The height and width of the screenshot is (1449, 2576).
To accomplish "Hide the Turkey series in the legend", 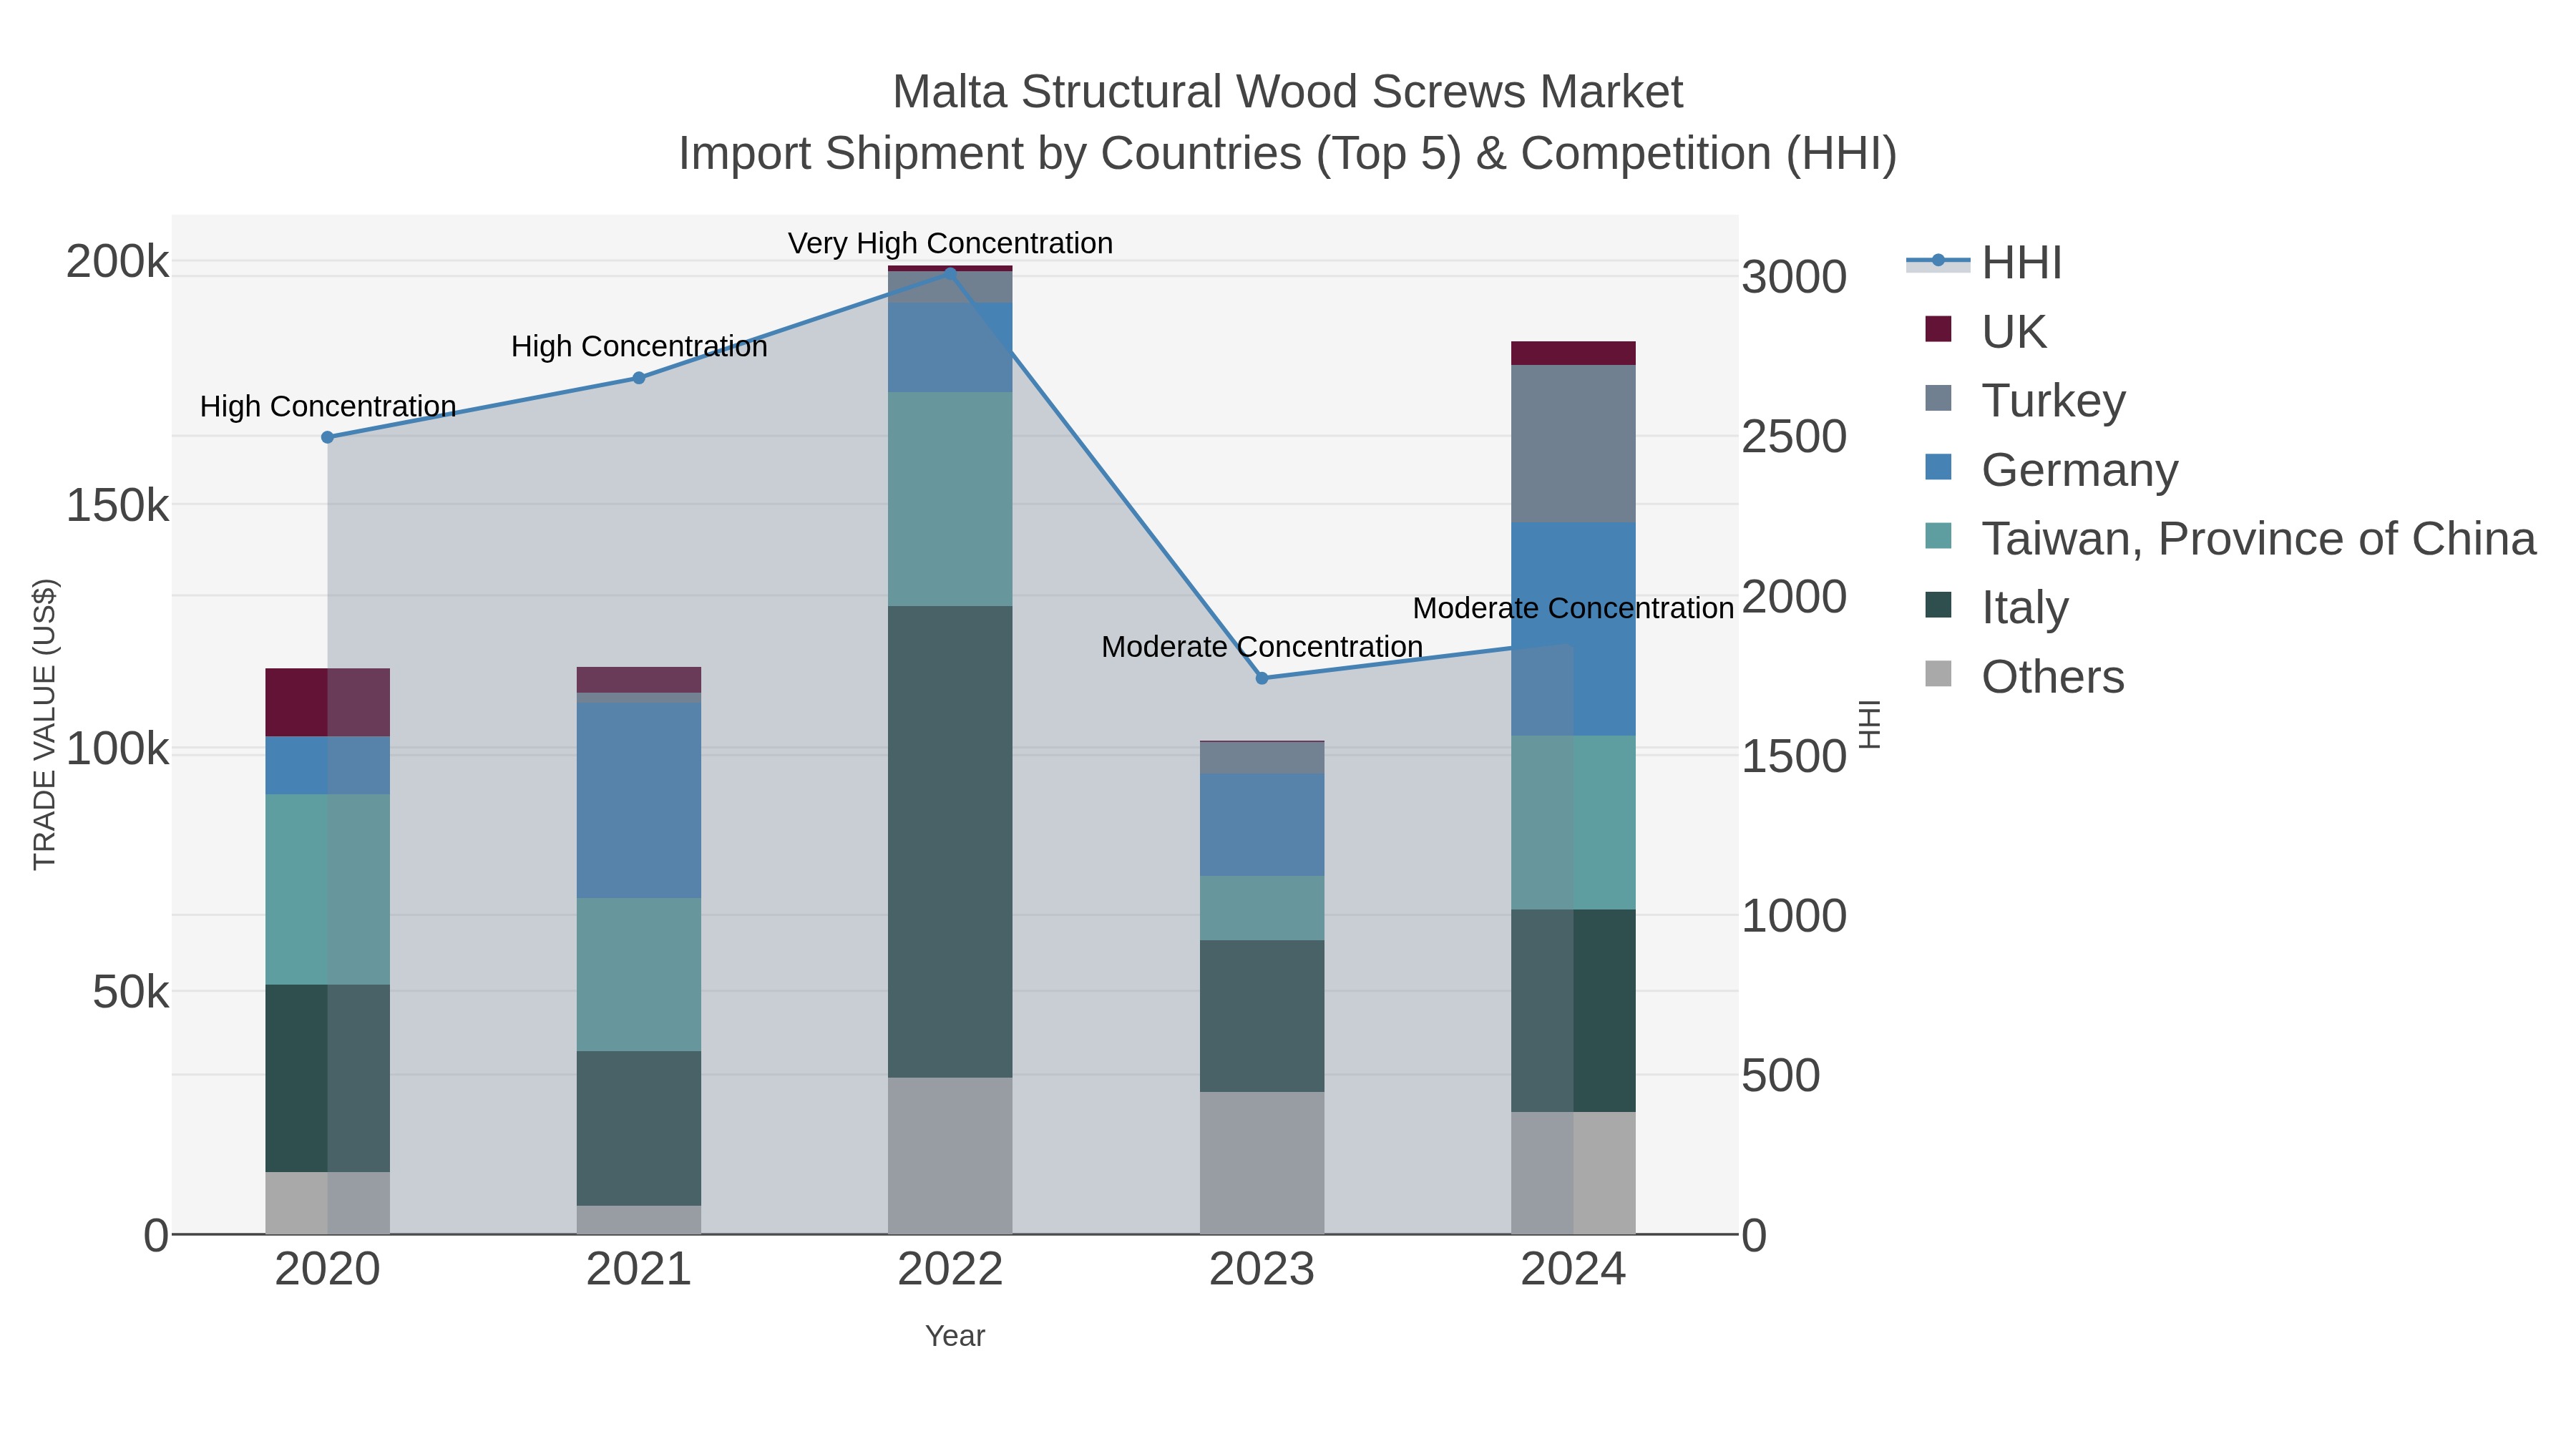I will point(2025,400).
